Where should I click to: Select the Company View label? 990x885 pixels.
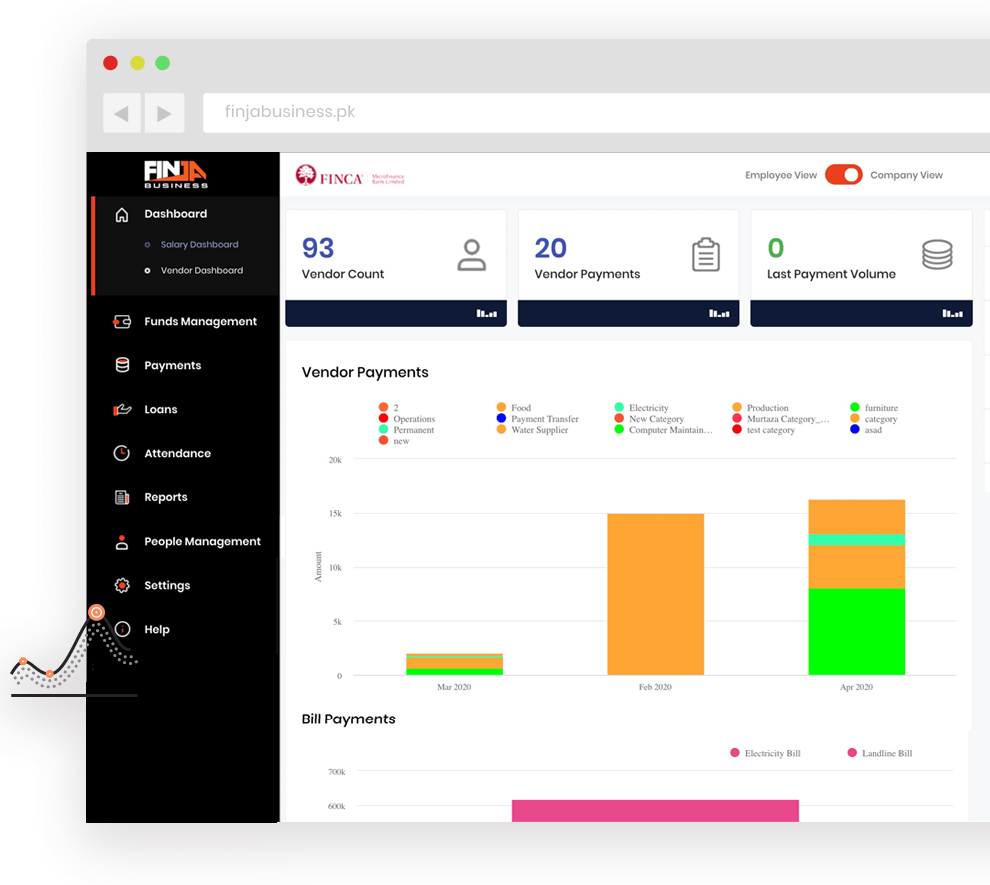pyautogui.click(x=906, y=175)
